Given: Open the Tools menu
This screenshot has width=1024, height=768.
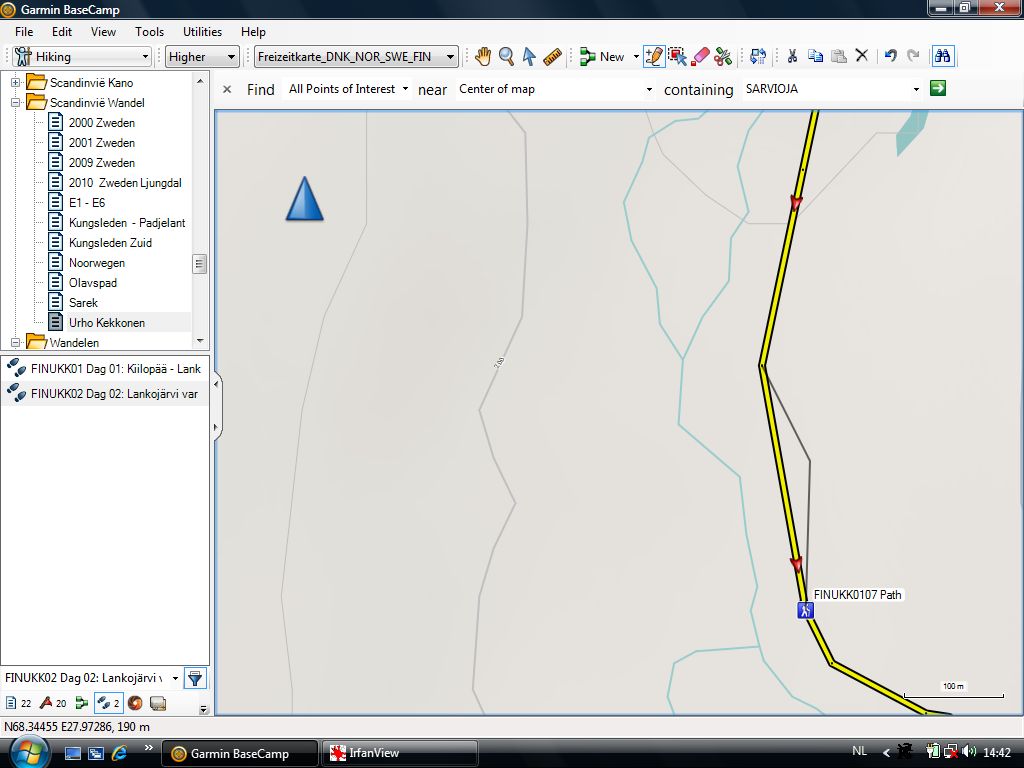Looking at the screenshot, I should [149, 32].
